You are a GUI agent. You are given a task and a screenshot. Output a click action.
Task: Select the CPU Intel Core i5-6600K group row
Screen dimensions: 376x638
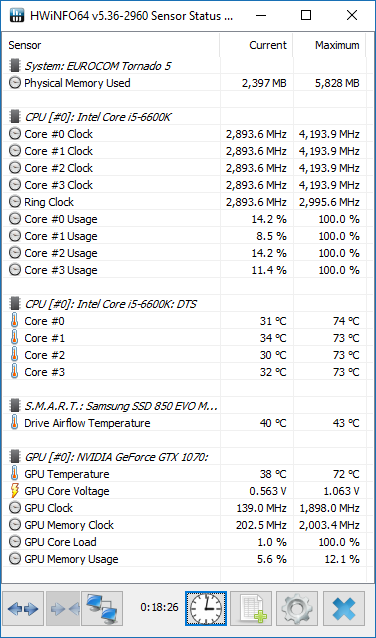coord(184,117)
